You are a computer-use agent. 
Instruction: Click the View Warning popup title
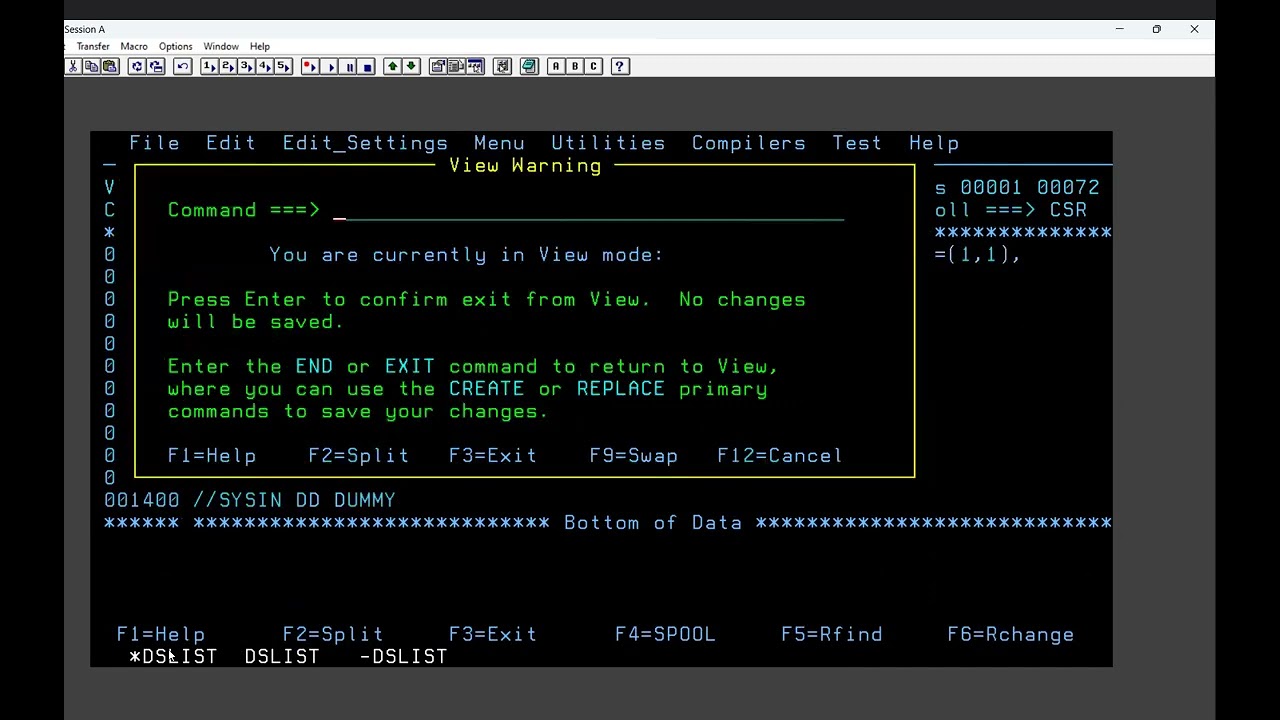525,166
